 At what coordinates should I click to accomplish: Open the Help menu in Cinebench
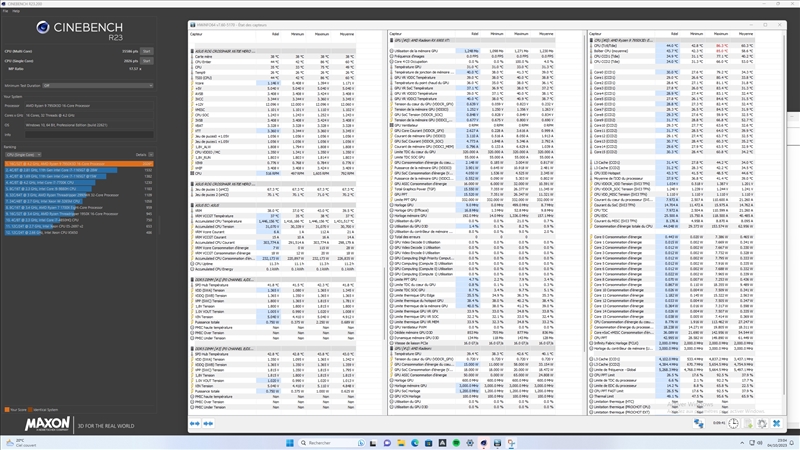(15, 10)
